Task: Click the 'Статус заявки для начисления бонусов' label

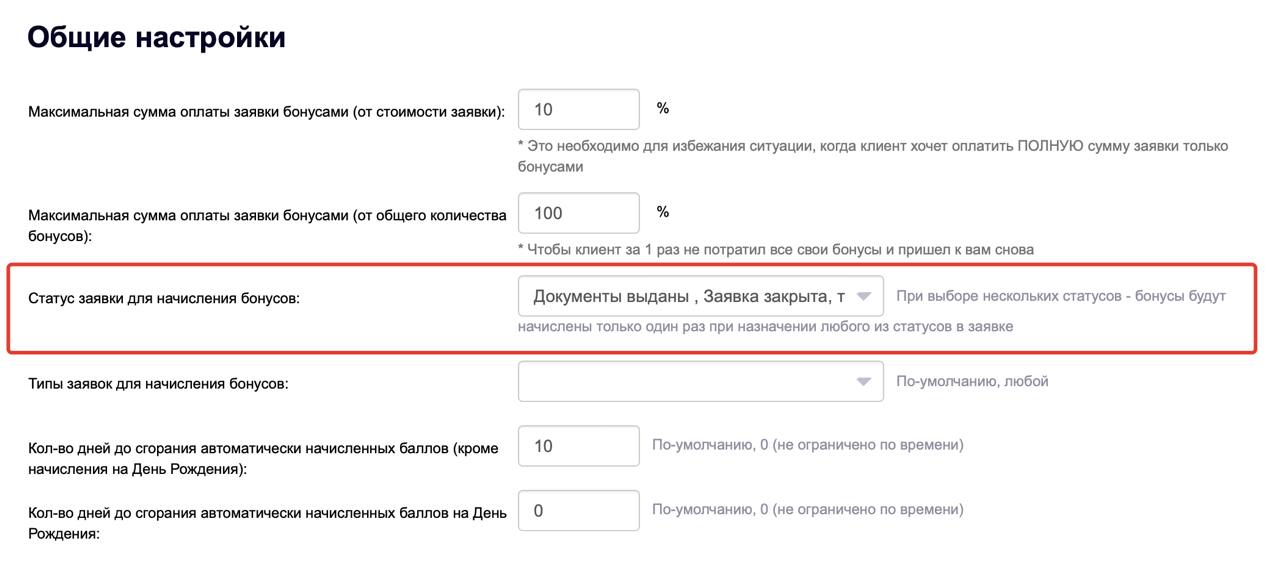Action: click(164, 298)
